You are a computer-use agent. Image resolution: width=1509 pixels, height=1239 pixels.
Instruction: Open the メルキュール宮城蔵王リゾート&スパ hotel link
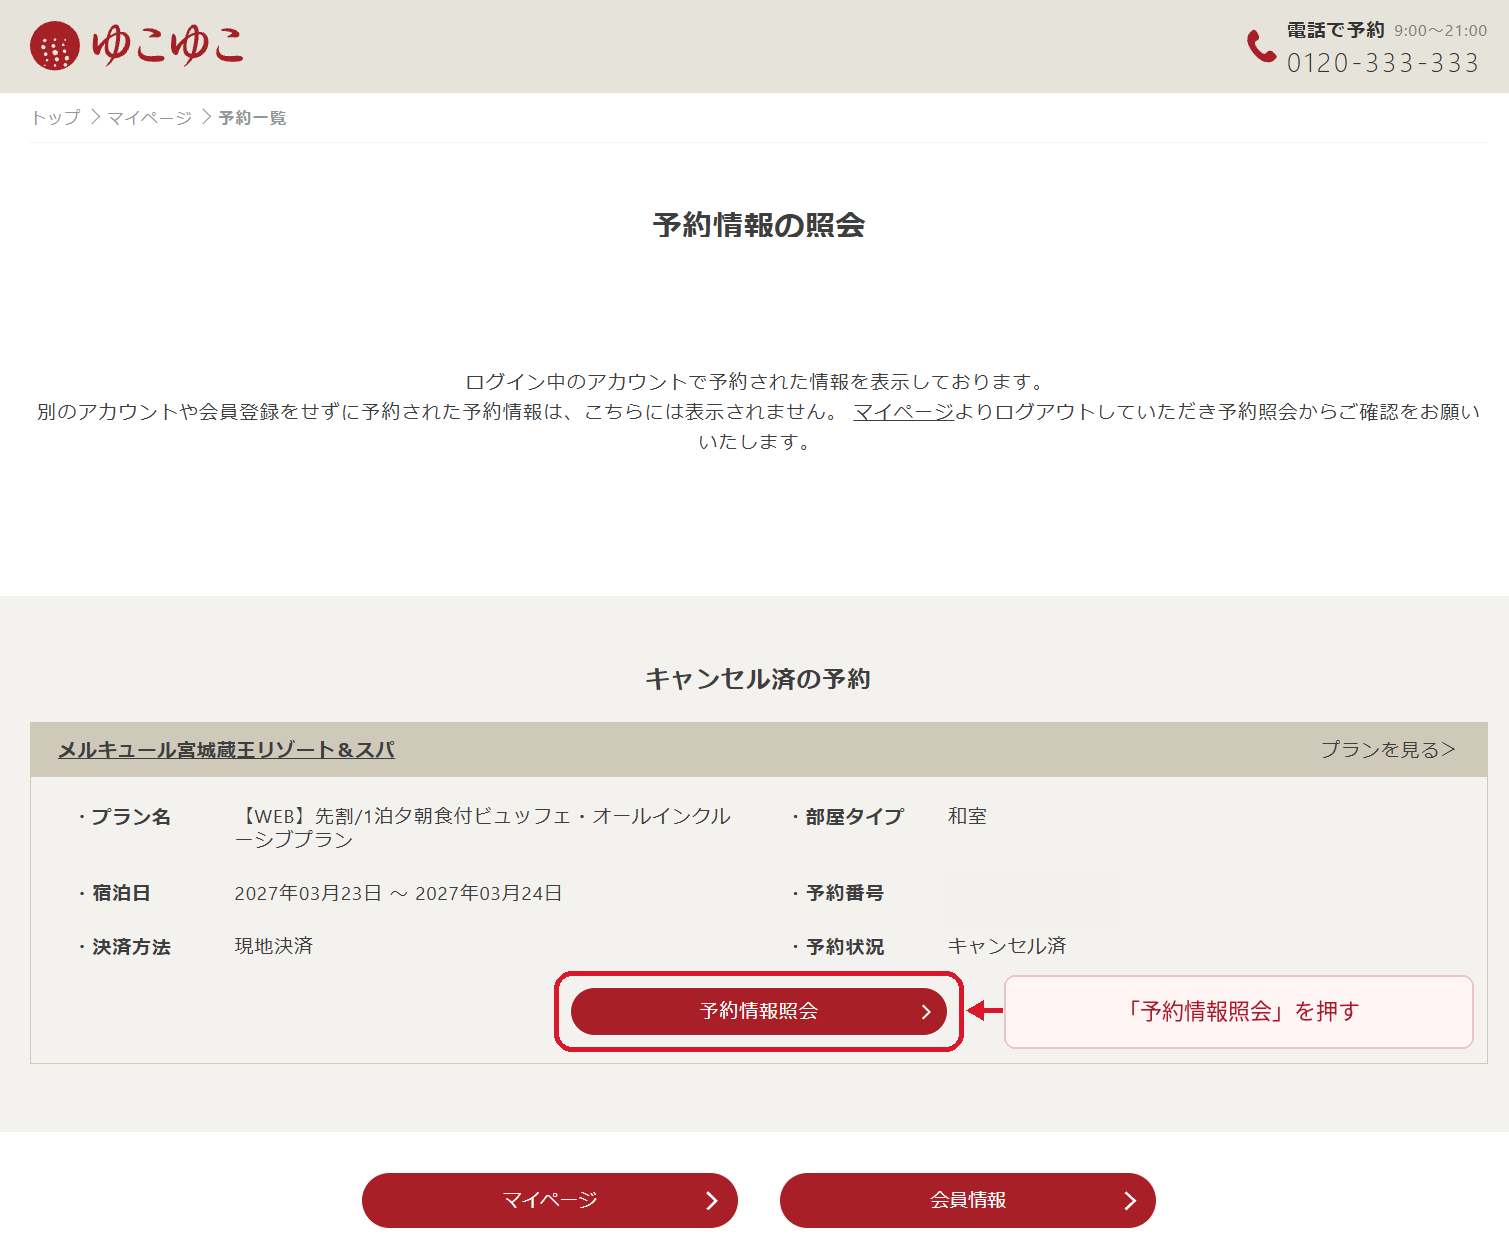(226, 750)
